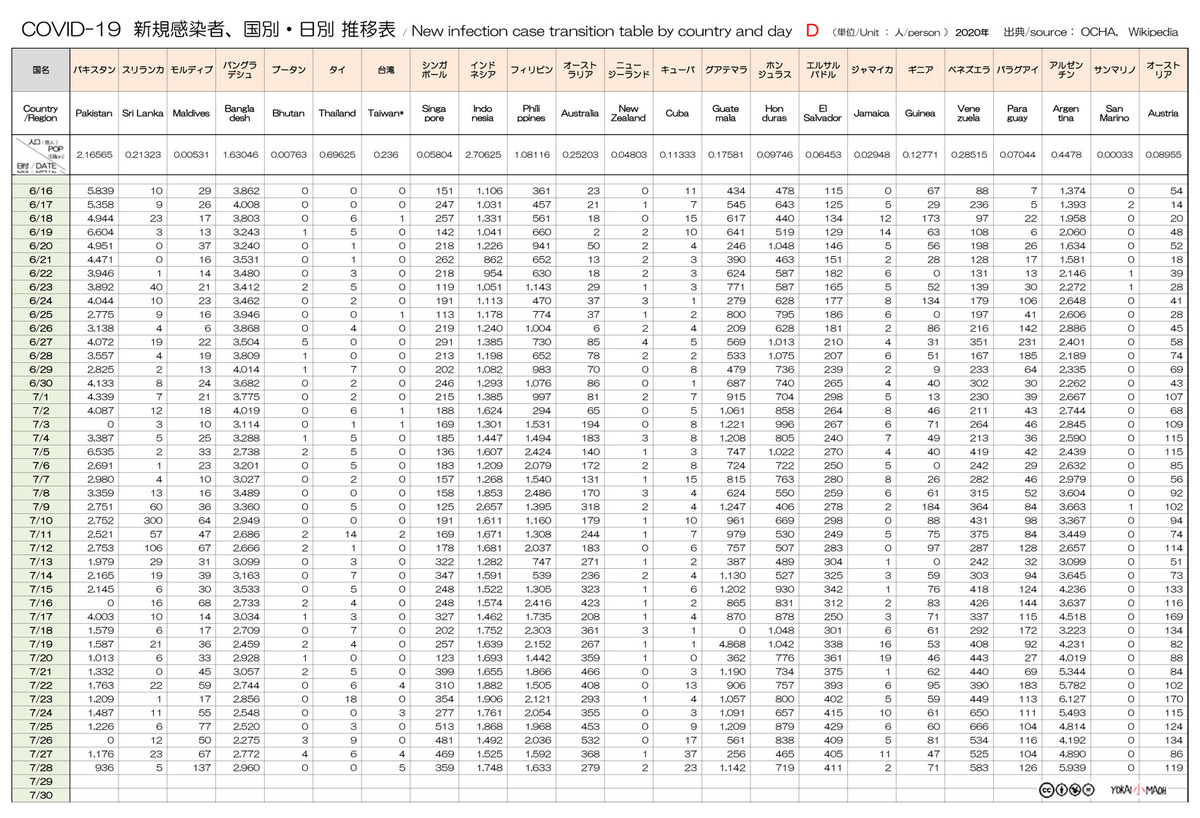Click Austria's 170 value on 7/23
Viewport: 1200px width, 818px height.
click(x=1174, y=700)
